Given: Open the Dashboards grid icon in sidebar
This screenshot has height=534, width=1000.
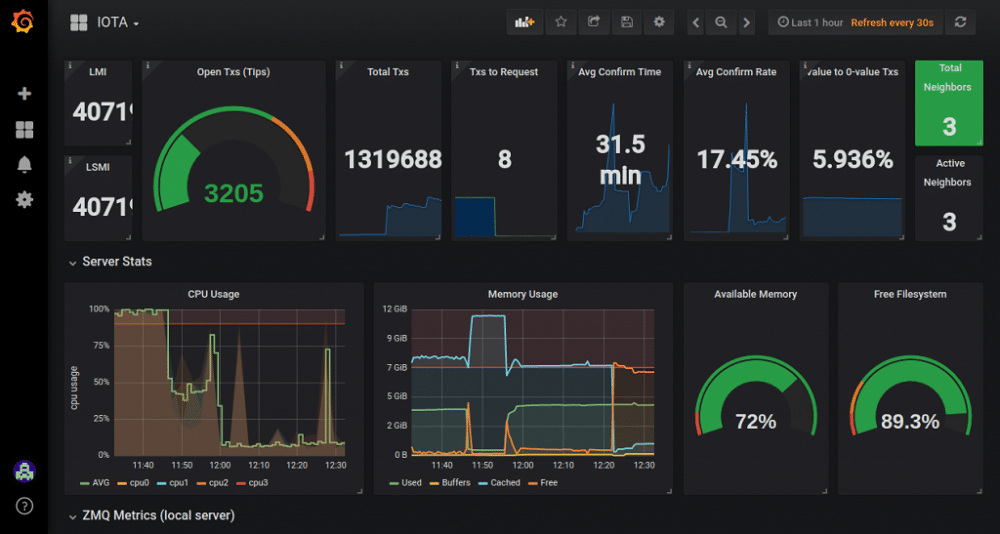Looking at the screenshot, I should (x=24, y=130).
